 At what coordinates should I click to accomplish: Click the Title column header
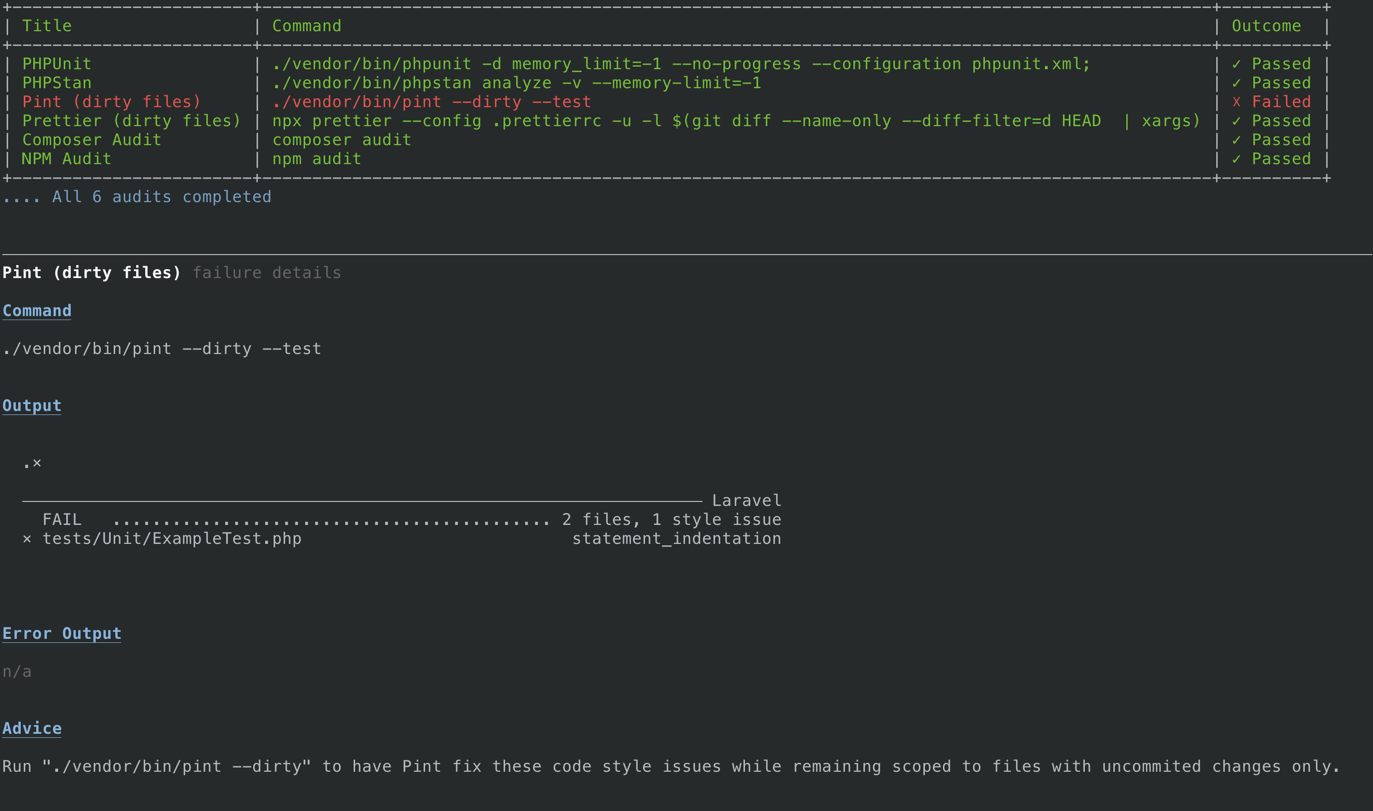click(47, 26)
